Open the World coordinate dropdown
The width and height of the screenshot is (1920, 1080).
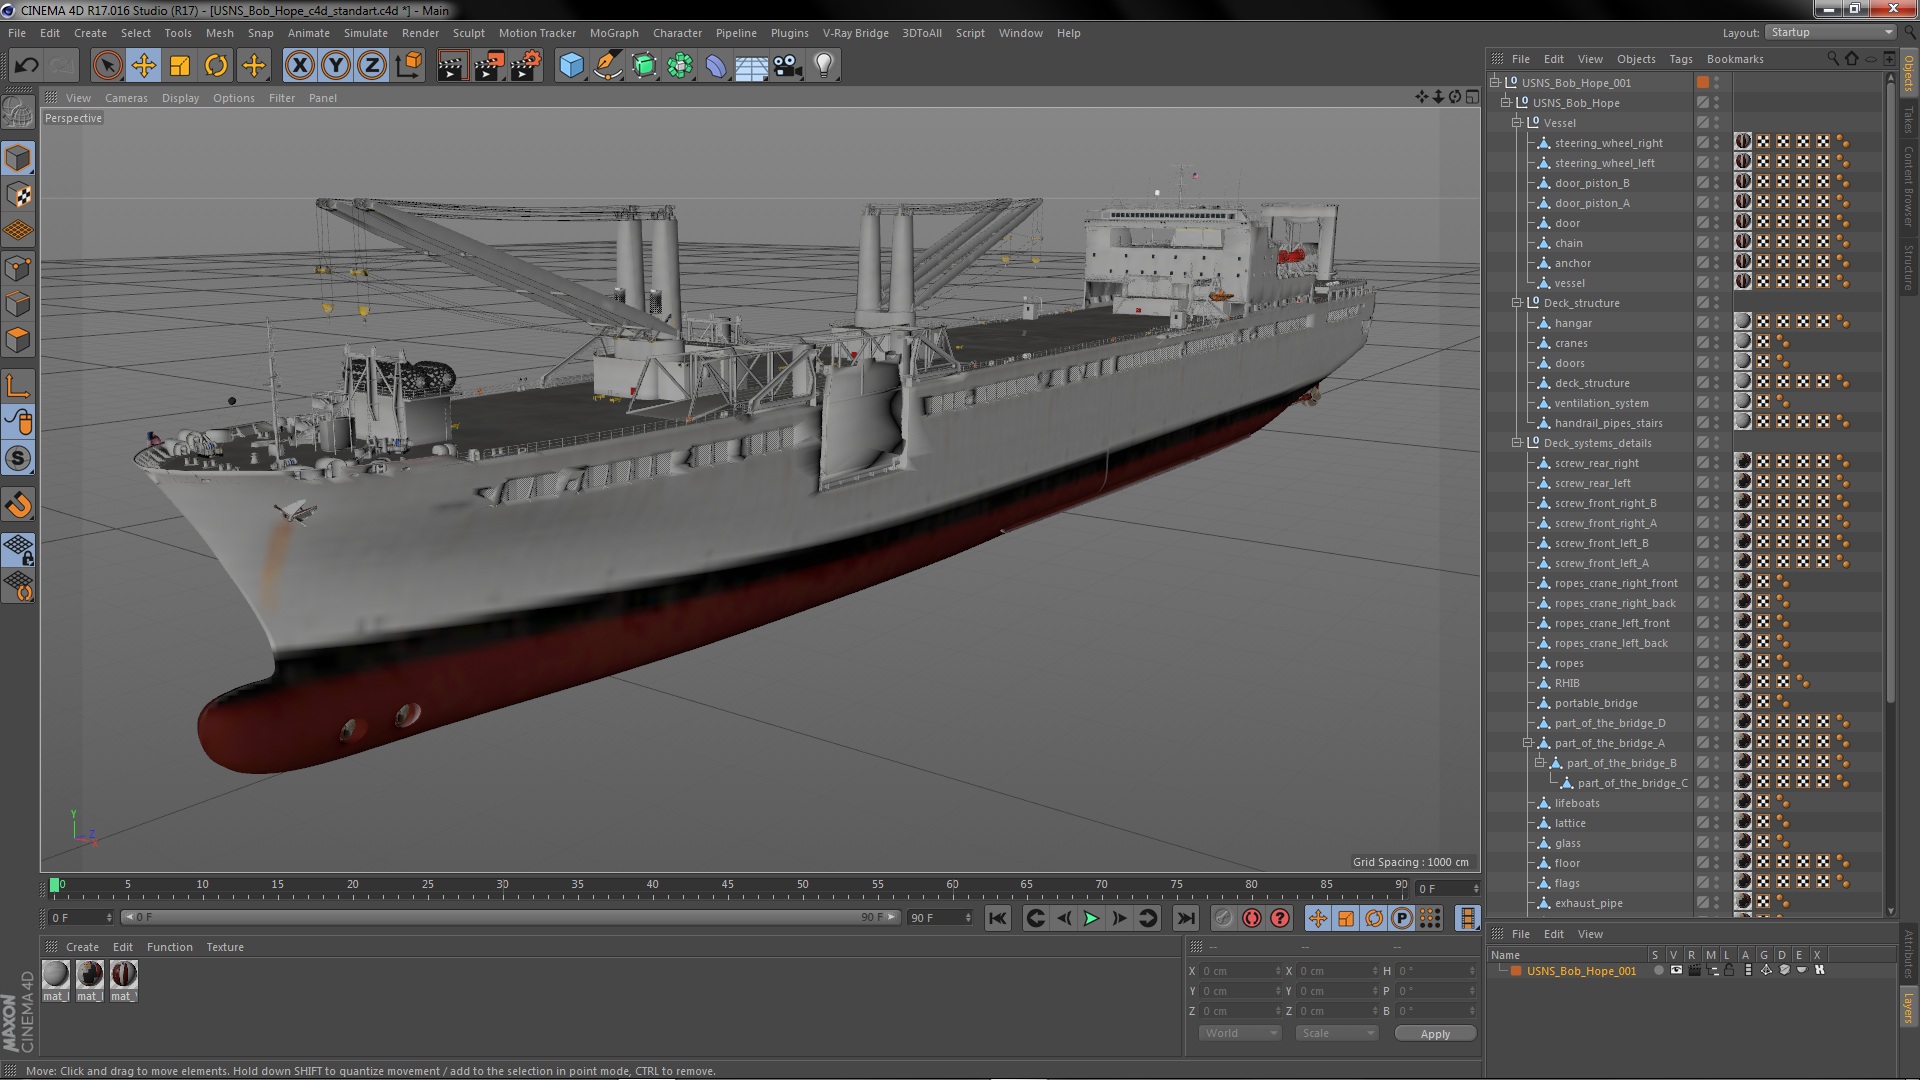(x=1240, y=1033)
